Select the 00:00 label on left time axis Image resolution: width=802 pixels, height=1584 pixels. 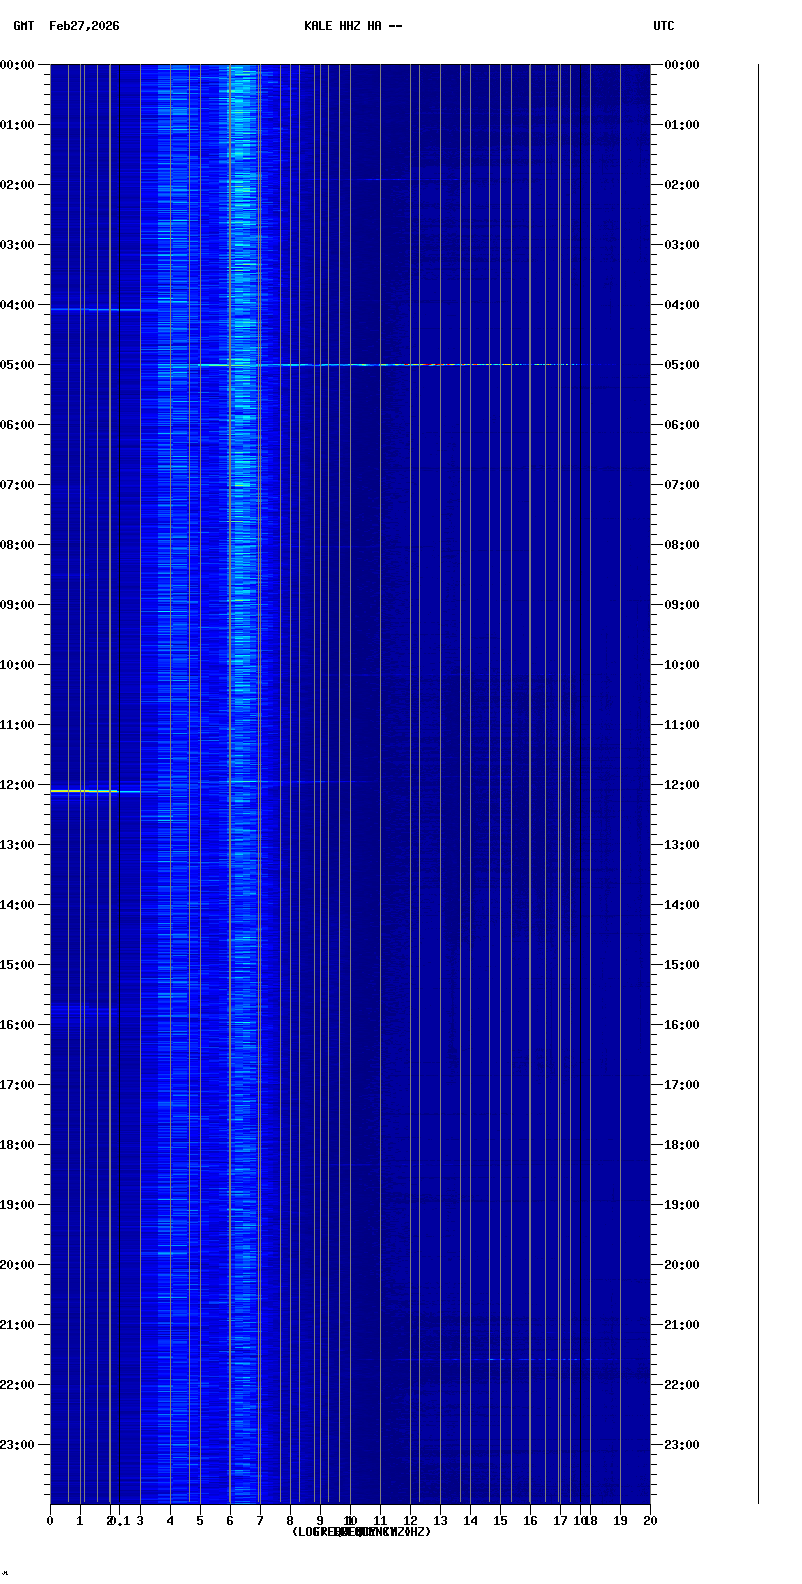[x=18, y=65]
